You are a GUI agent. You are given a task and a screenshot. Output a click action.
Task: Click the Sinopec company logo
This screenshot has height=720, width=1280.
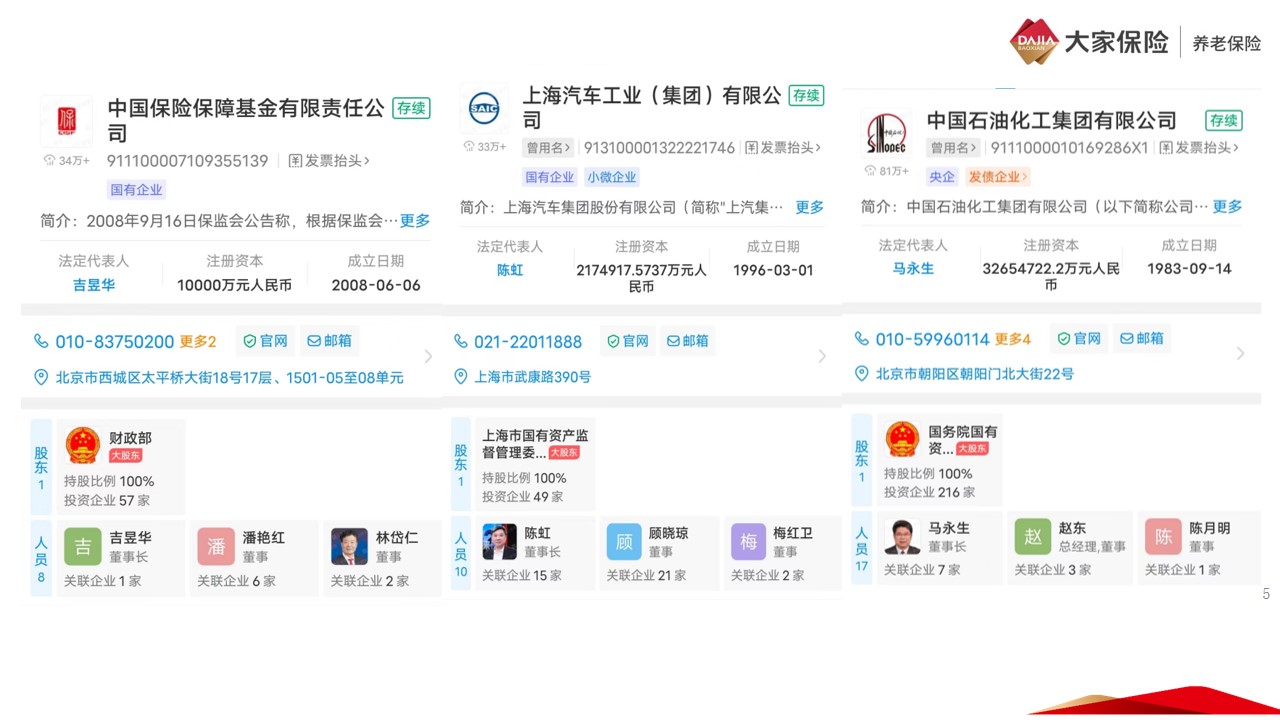pyautogui.click(x=886, y=132)
